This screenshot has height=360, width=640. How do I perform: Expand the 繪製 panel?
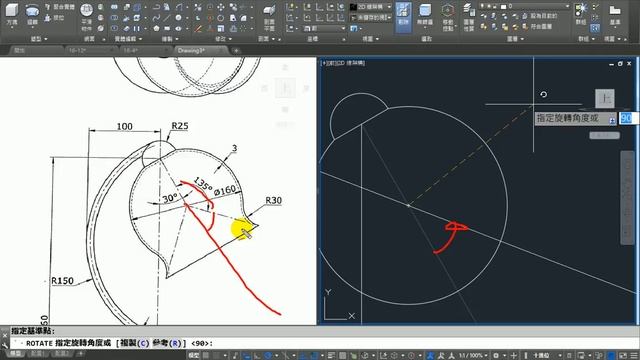point(170,39)
